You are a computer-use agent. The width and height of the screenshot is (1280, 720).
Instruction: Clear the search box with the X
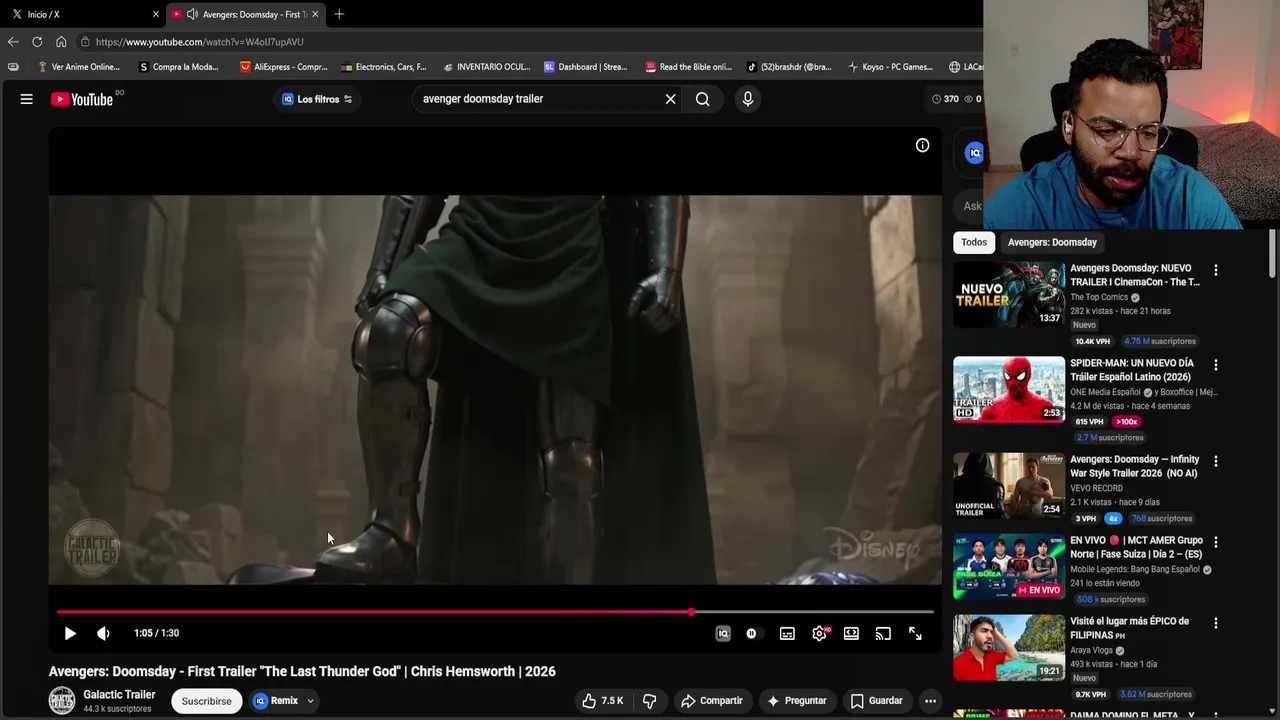click(670, 99)
